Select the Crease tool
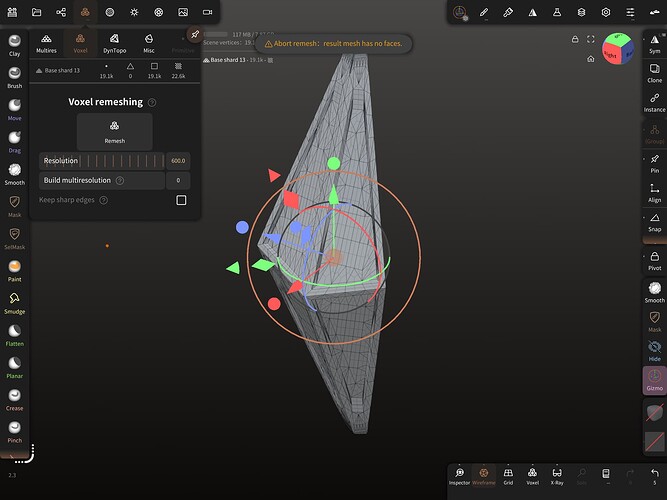The width and height of the screenshot is (667, 500). point(14,400)
